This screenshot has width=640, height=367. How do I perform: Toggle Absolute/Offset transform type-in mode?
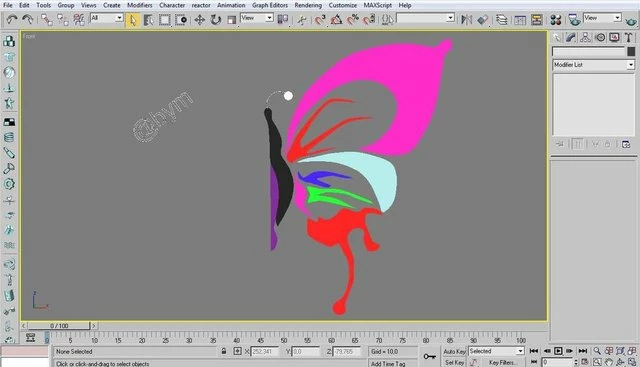pyautogui.click(x=237, y=351)
